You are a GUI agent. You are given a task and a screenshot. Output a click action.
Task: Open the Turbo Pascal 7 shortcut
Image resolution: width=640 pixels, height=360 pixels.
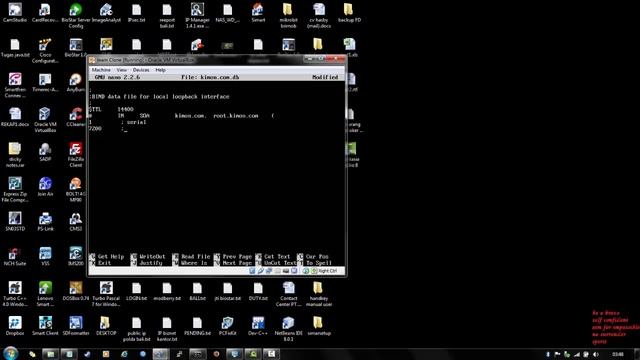[106, 294]
